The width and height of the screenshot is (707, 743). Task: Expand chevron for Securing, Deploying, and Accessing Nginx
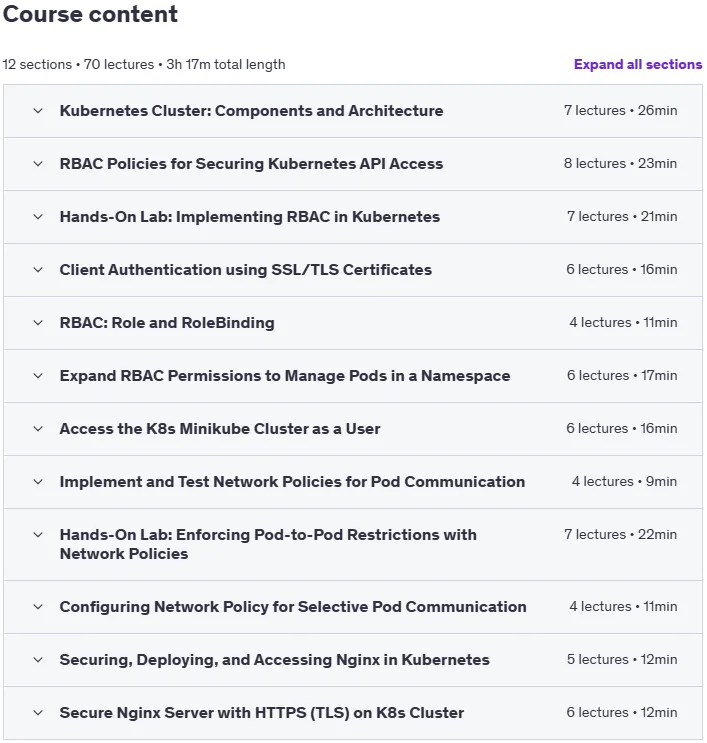(x=38, y=661)
